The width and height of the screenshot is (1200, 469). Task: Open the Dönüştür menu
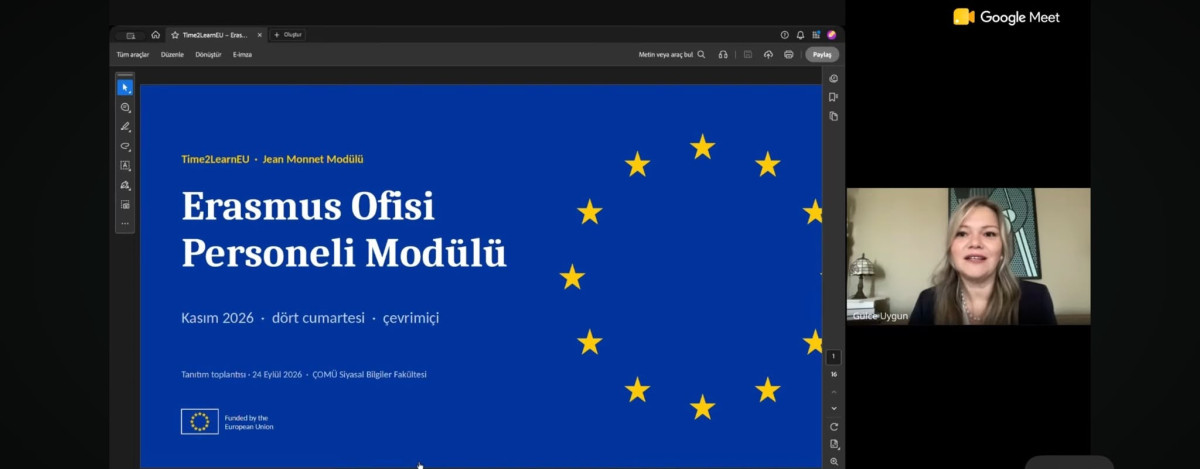208,55
